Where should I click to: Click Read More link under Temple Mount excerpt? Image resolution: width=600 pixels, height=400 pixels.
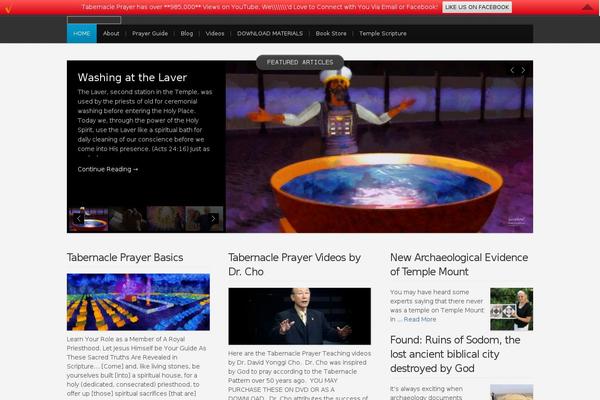coord(420,319)
